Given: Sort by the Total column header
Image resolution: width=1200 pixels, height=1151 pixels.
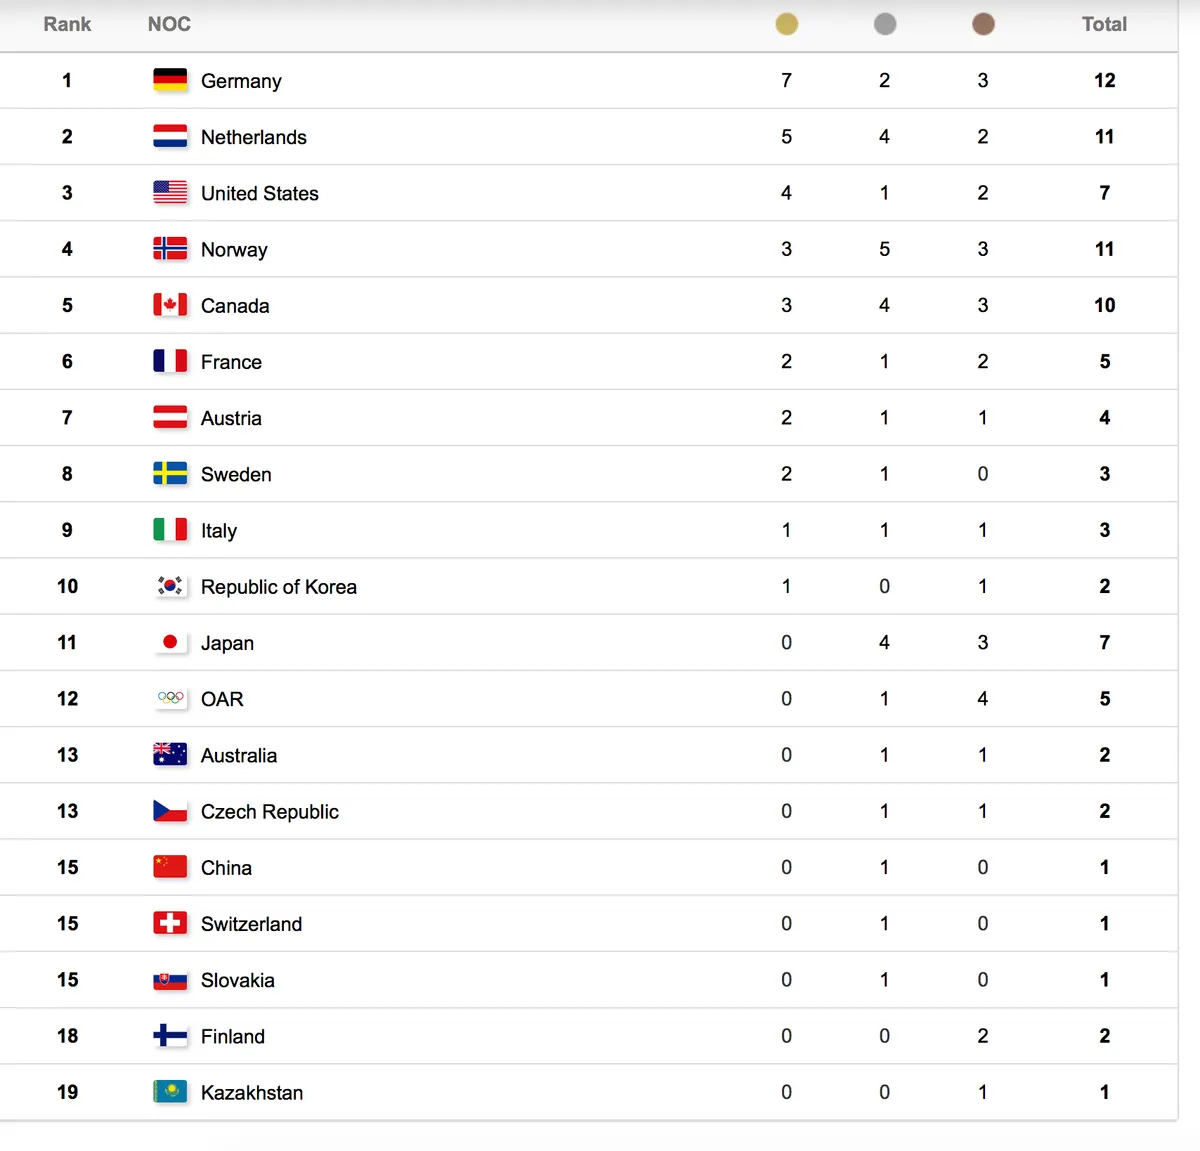Looking at the screenshot, I should pos(1104,24).
